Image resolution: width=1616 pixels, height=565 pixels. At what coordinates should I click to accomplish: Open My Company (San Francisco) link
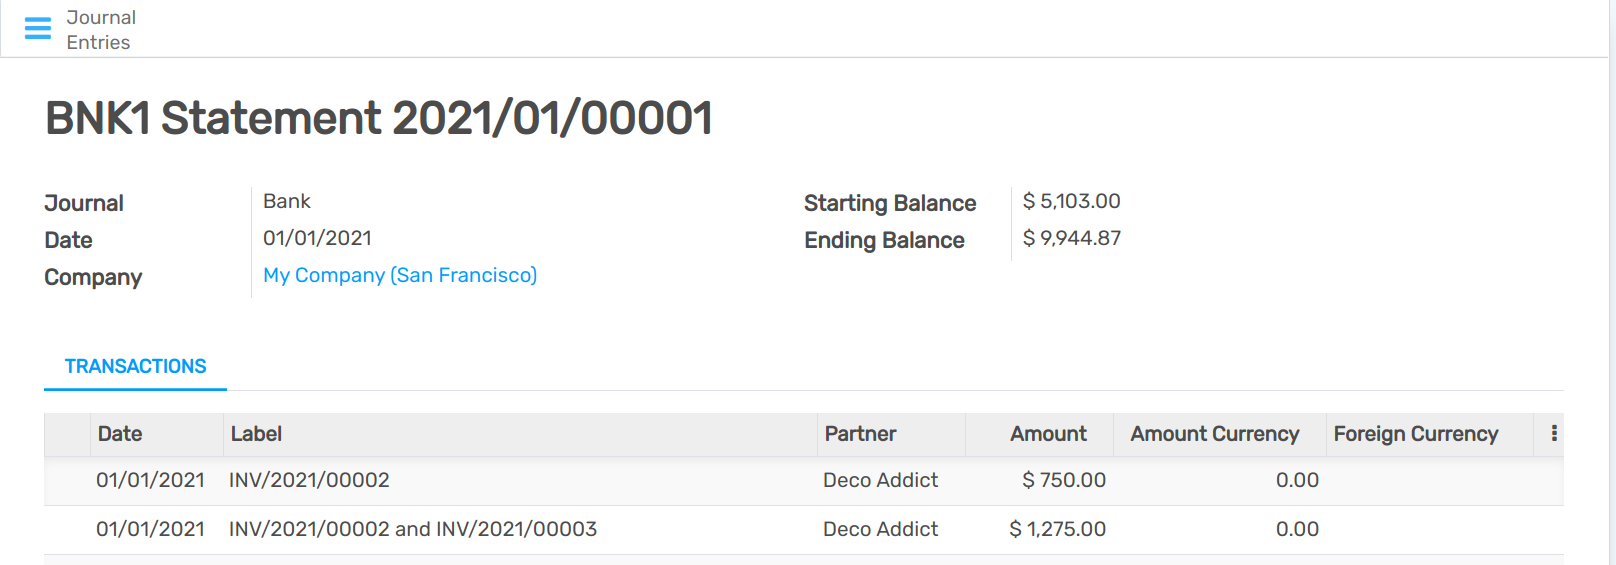[400, 275]
